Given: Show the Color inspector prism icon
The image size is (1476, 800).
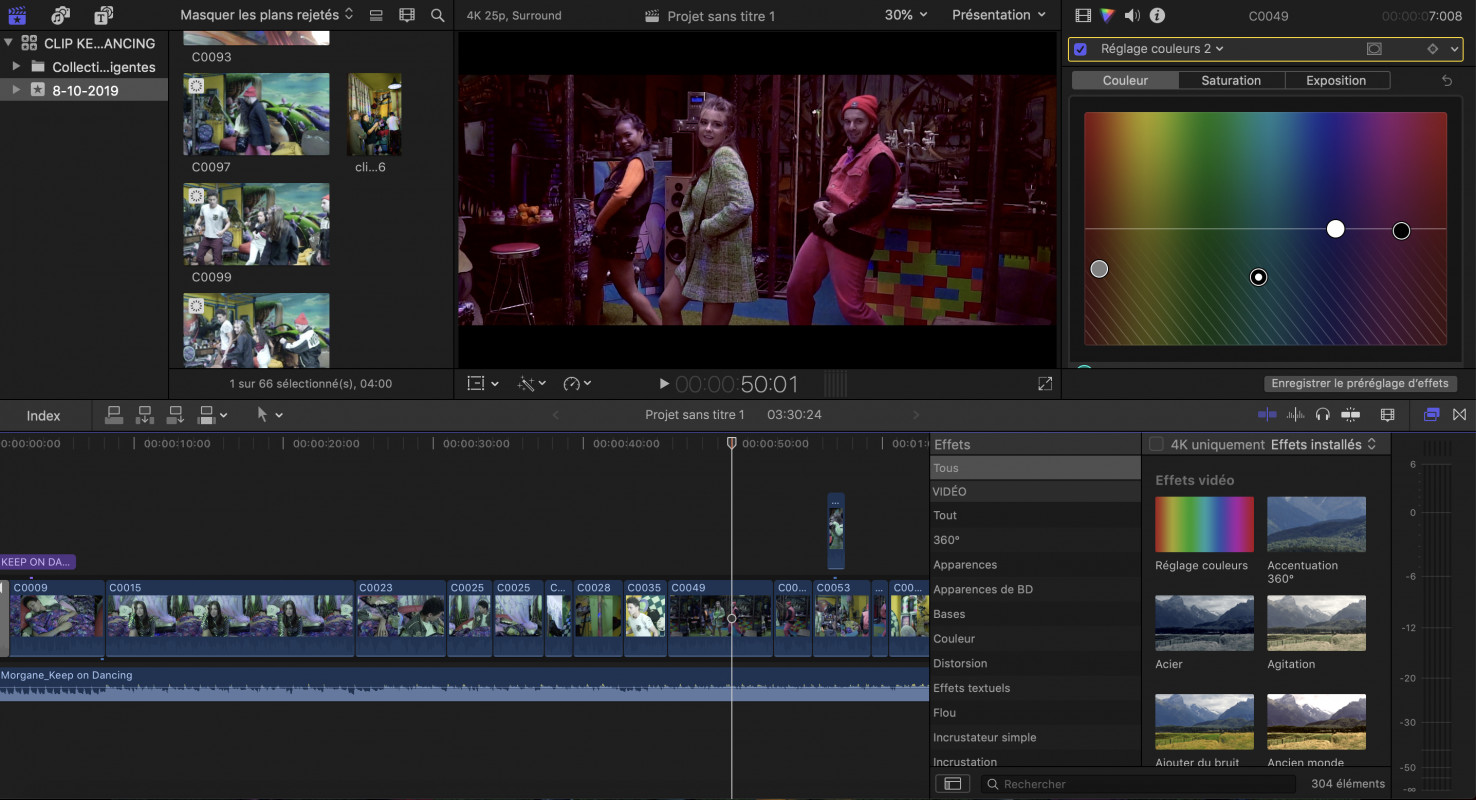Looking at the screenshot, I should (x=1107, y=15).
